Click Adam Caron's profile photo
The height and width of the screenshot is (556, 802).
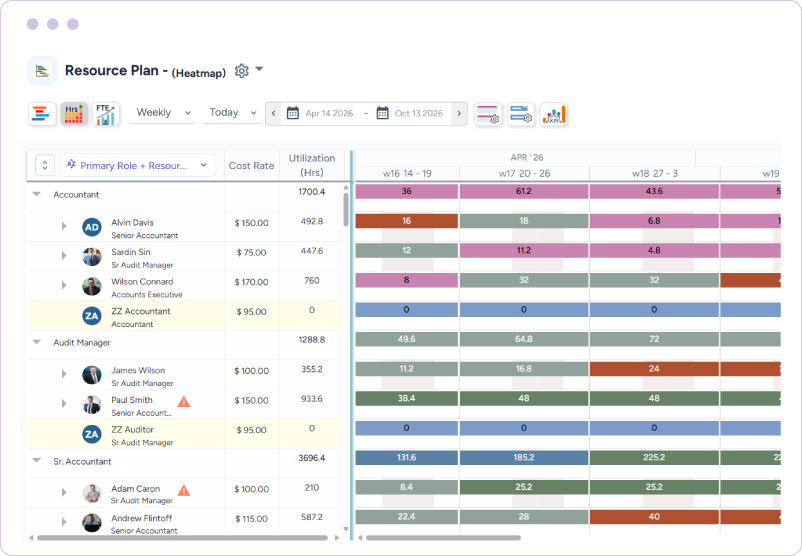point(92,493)
